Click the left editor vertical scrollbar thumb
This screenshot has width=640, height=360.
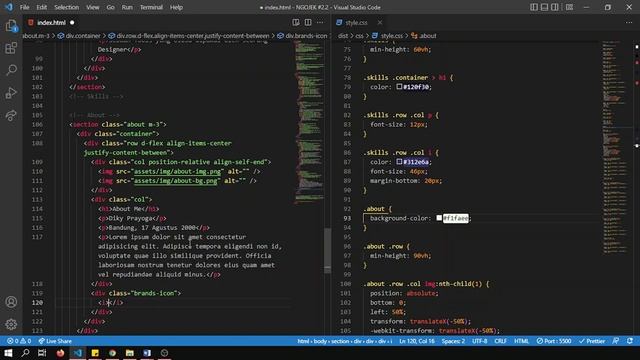click(x=327, y=250)
